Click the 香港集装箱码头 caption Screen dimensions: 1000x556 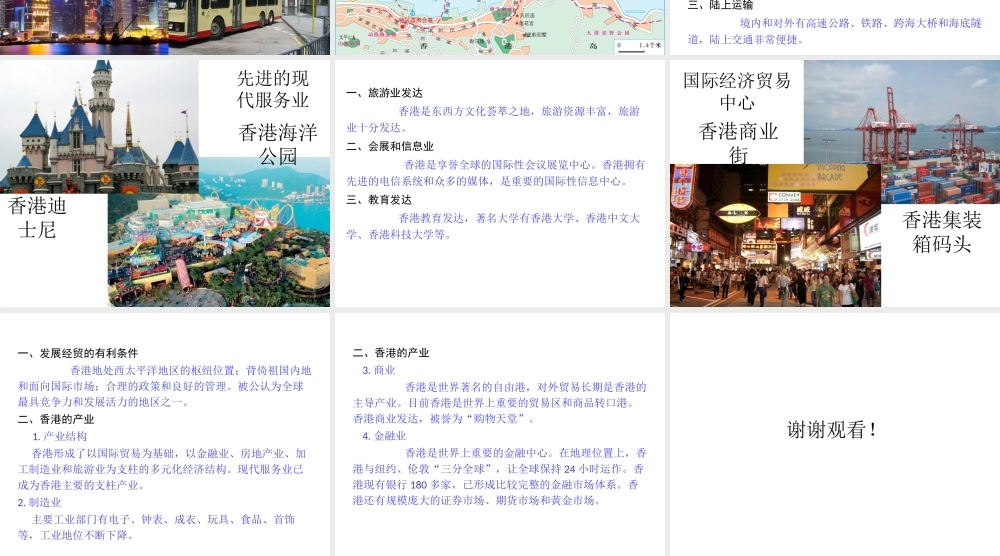(x=941, y=232)
